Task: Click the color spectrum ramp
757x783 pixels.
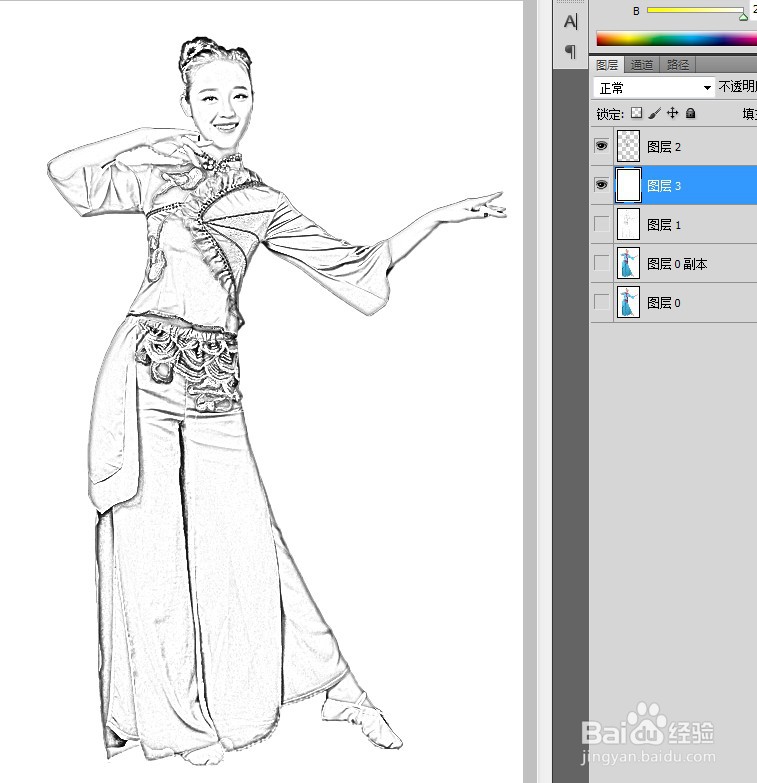Action: [x=676, y=38]
